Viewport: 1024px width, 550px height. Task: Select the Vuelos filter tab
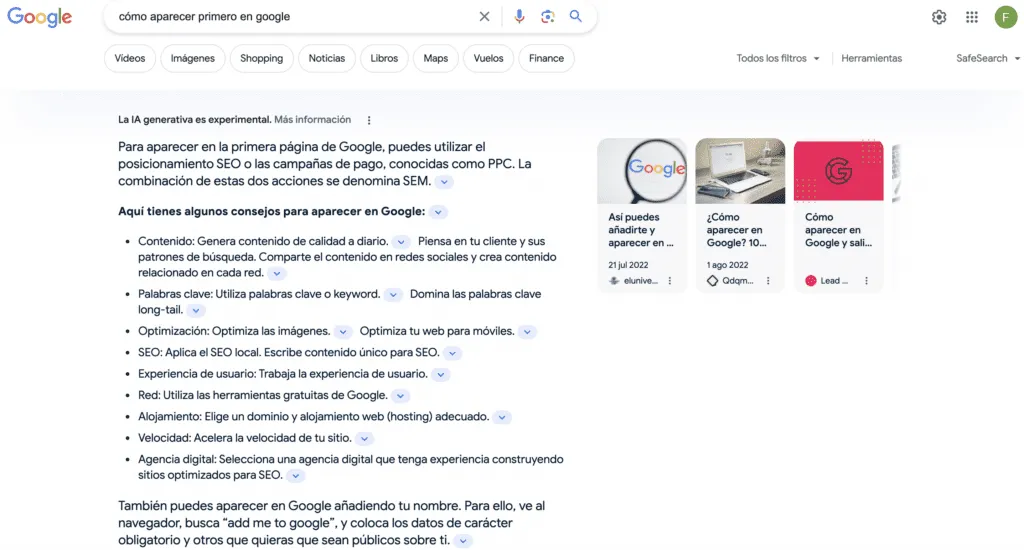point(488,58)
